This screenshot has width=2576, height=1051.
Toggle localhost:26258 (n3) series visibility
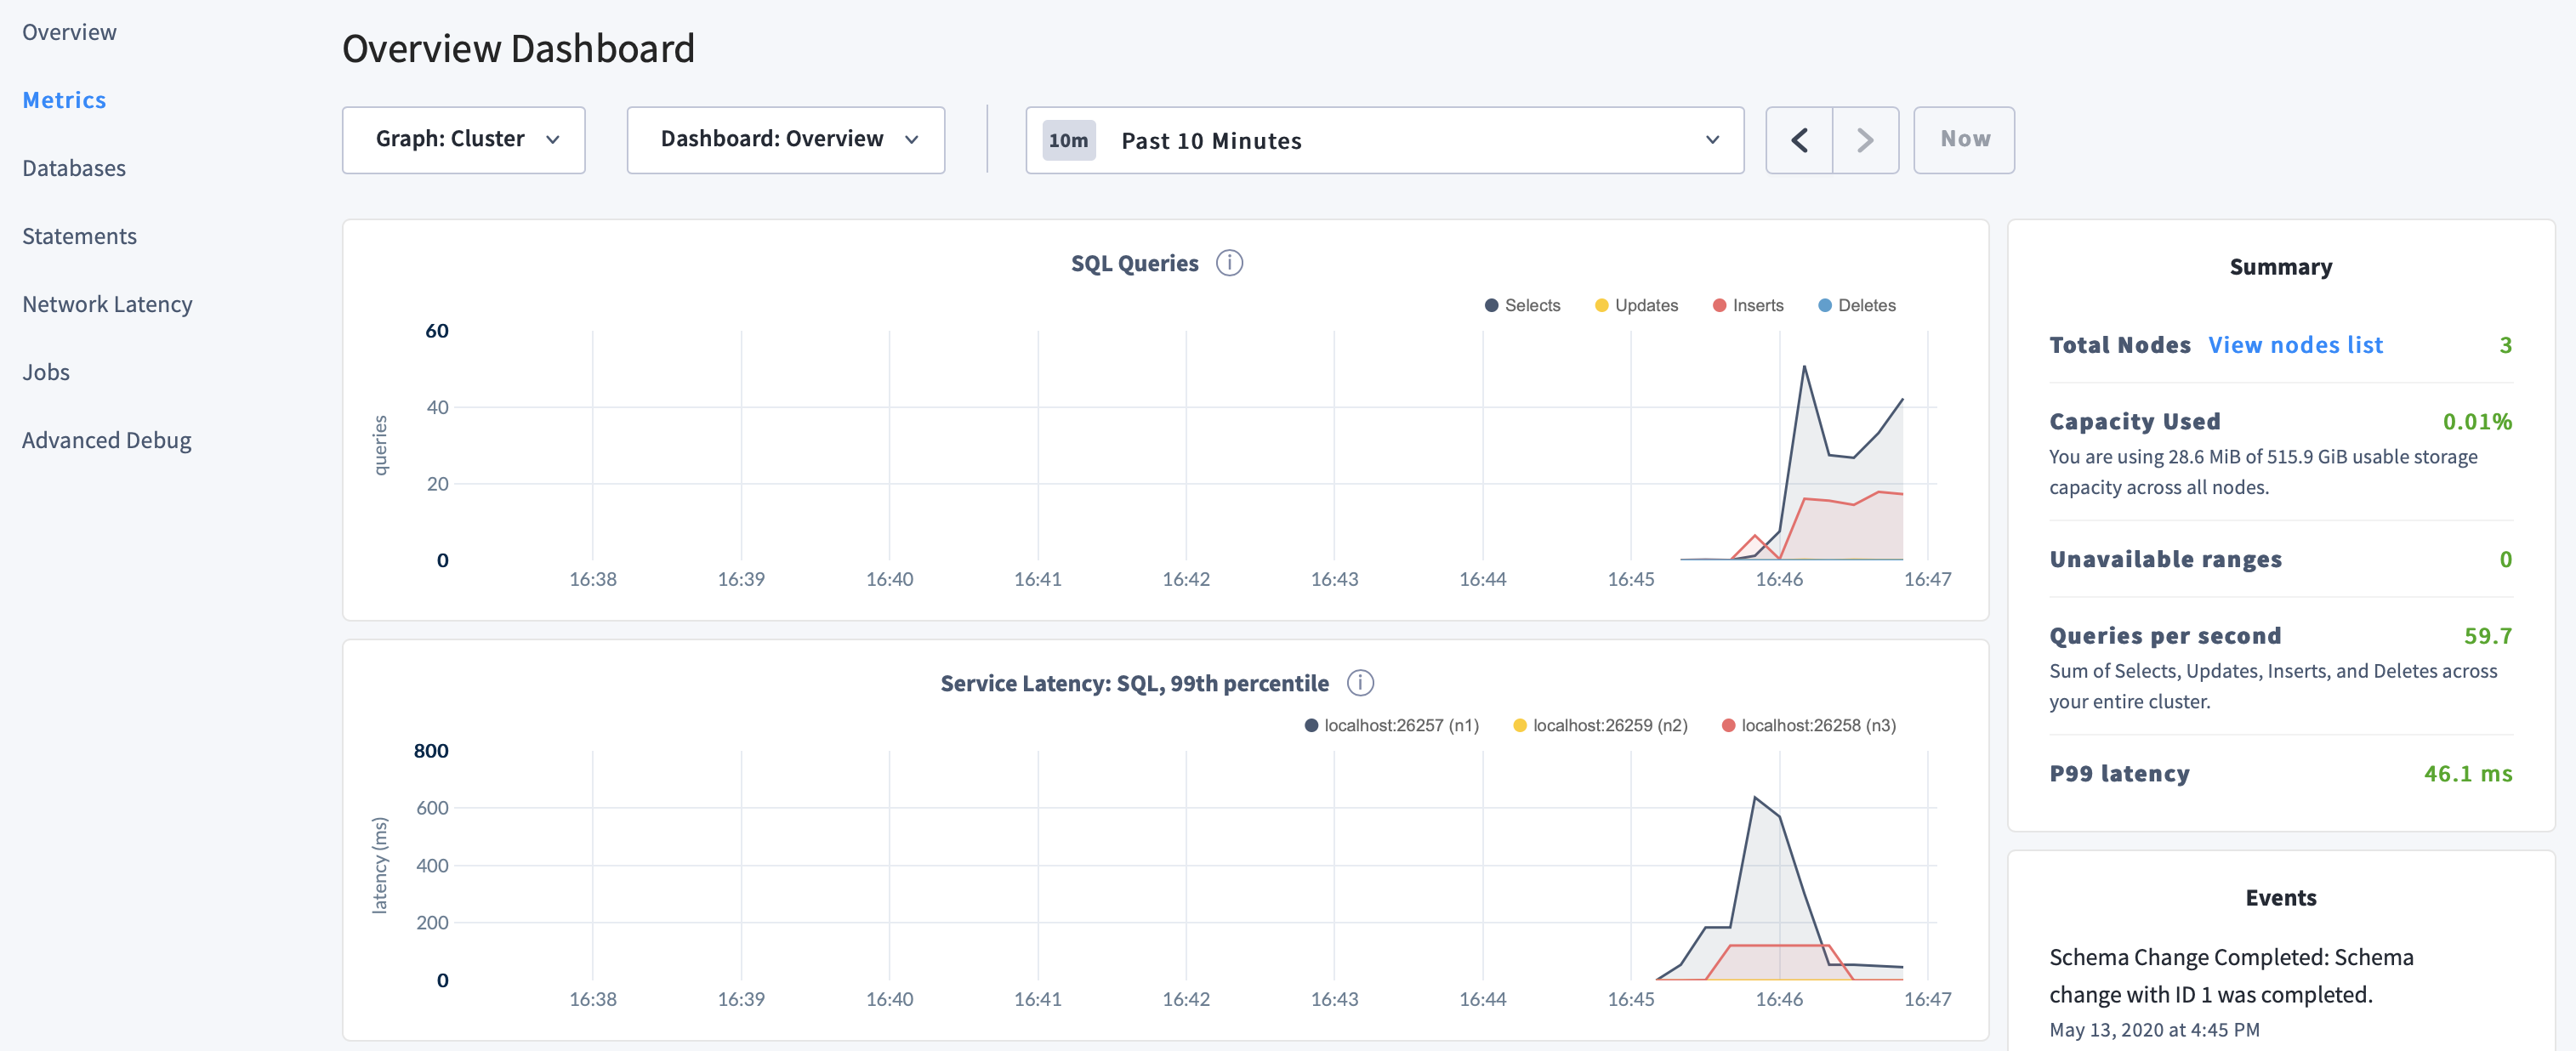click(x=1808, y=725)
